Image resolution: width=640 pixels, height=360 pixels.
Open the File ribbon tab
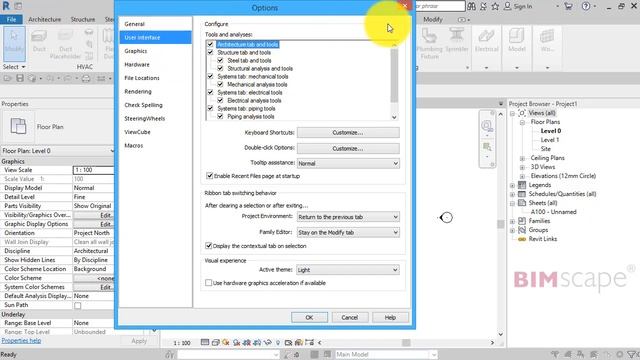(11, 19)
